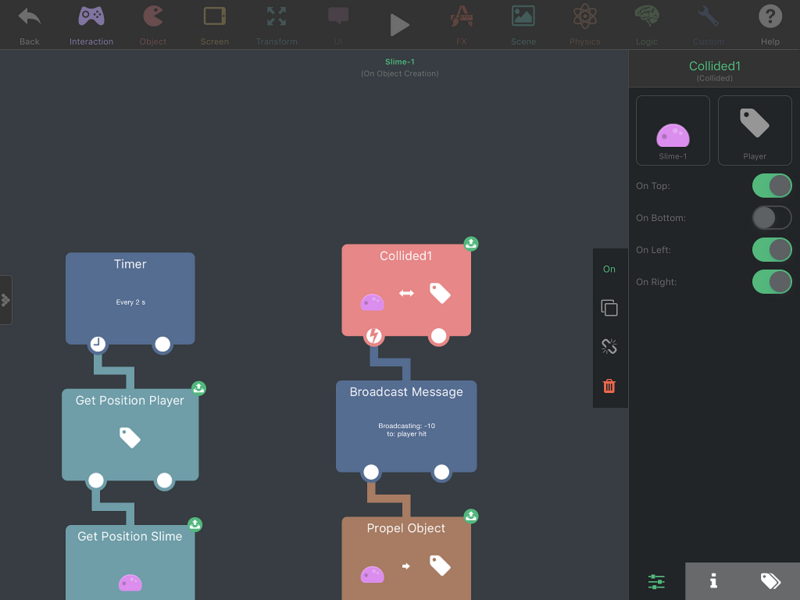Click the Play preview button

coord(399,25)
